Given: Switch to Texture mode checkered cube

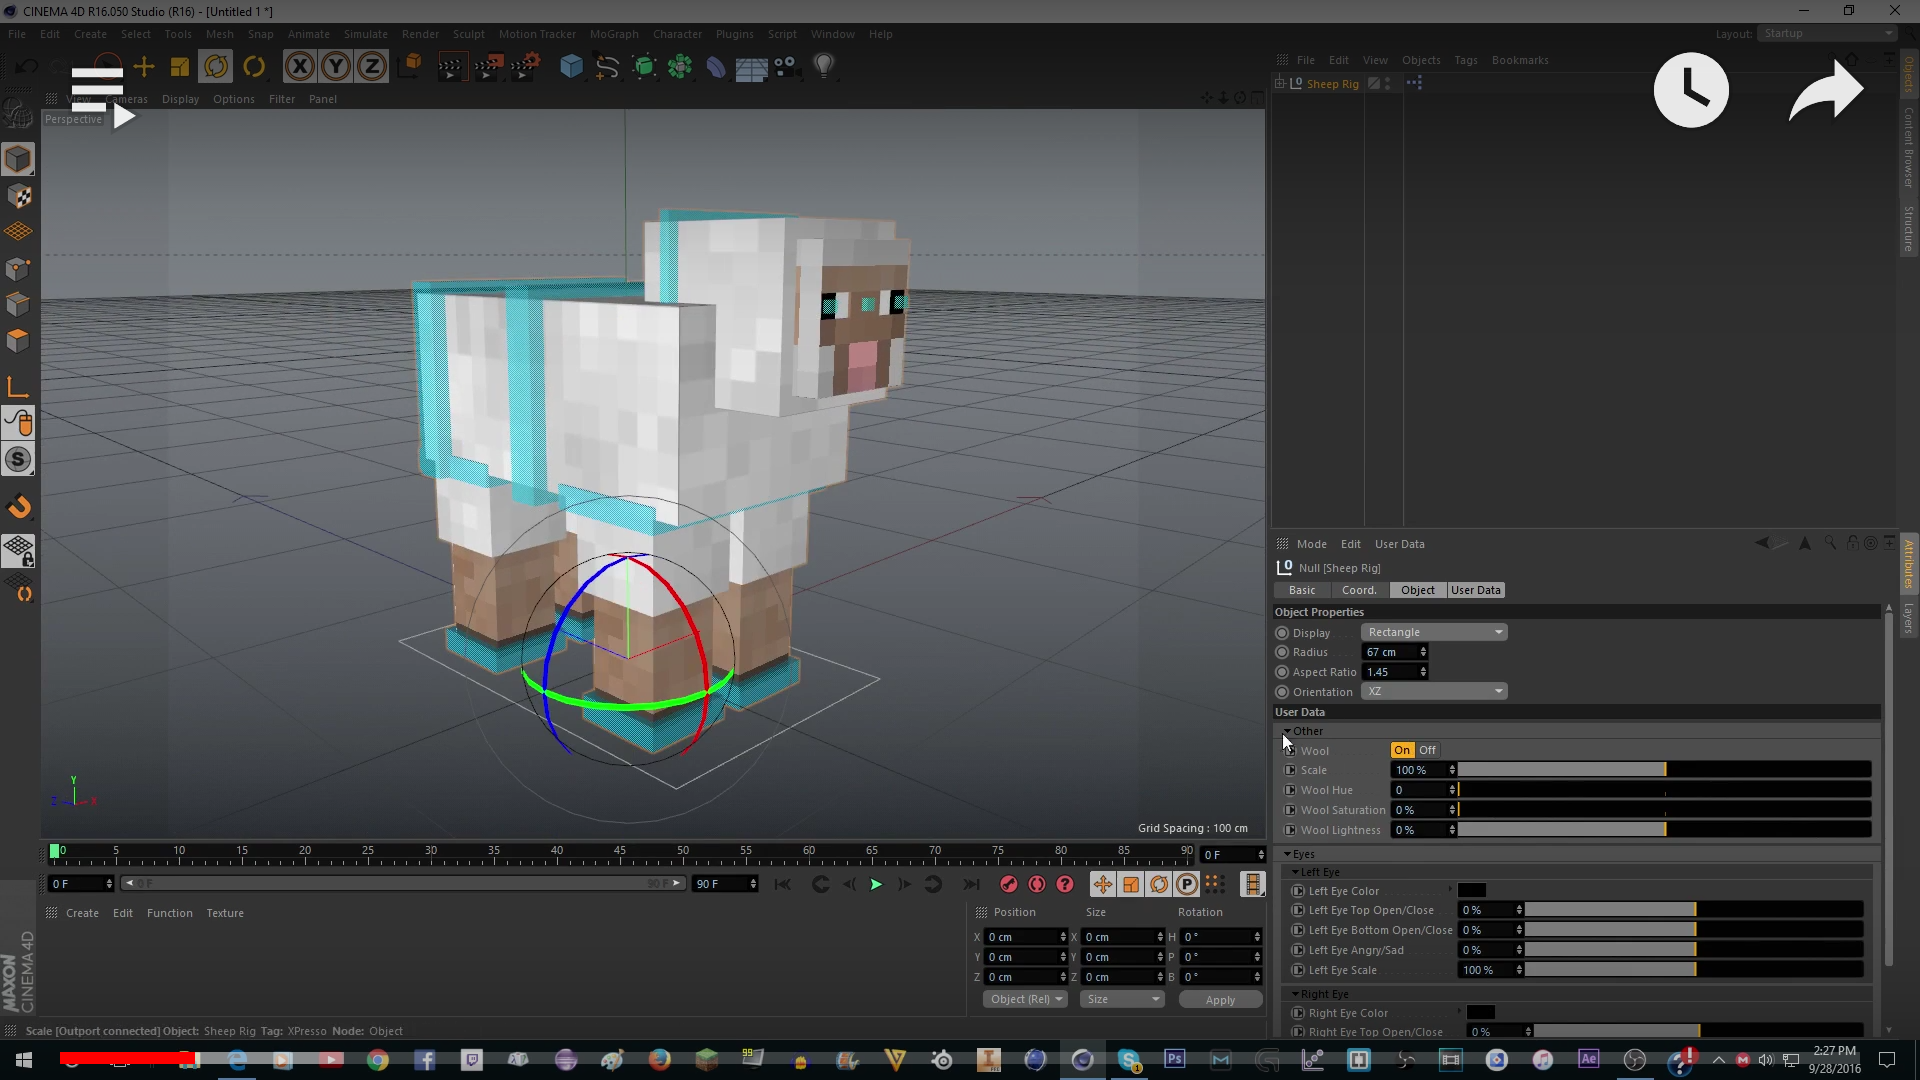Looking at the screenshot, I should point(18,196).
